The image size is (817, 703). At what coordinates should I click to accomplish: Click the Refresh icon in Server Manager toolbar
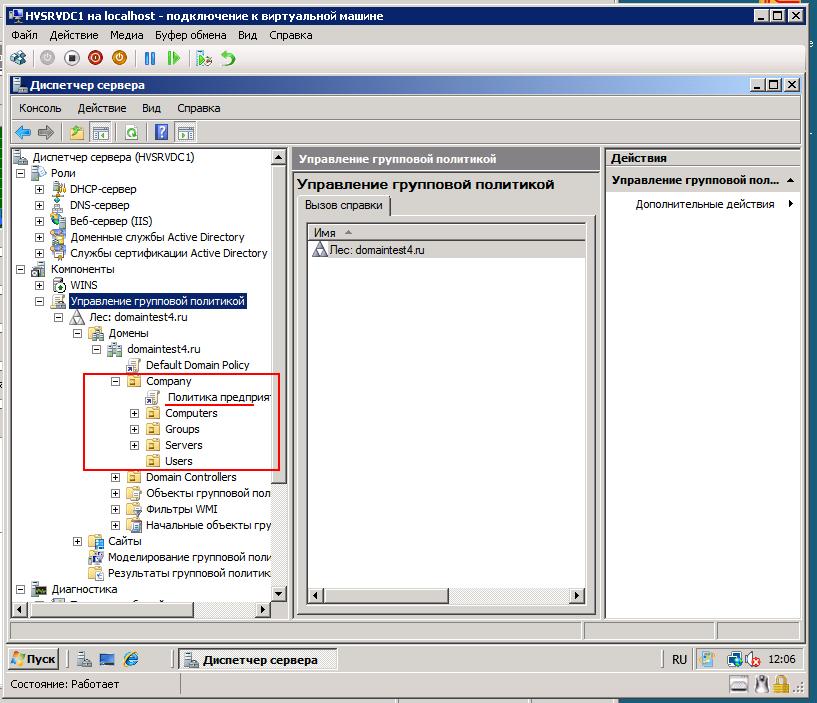click(x=132, y=133)
